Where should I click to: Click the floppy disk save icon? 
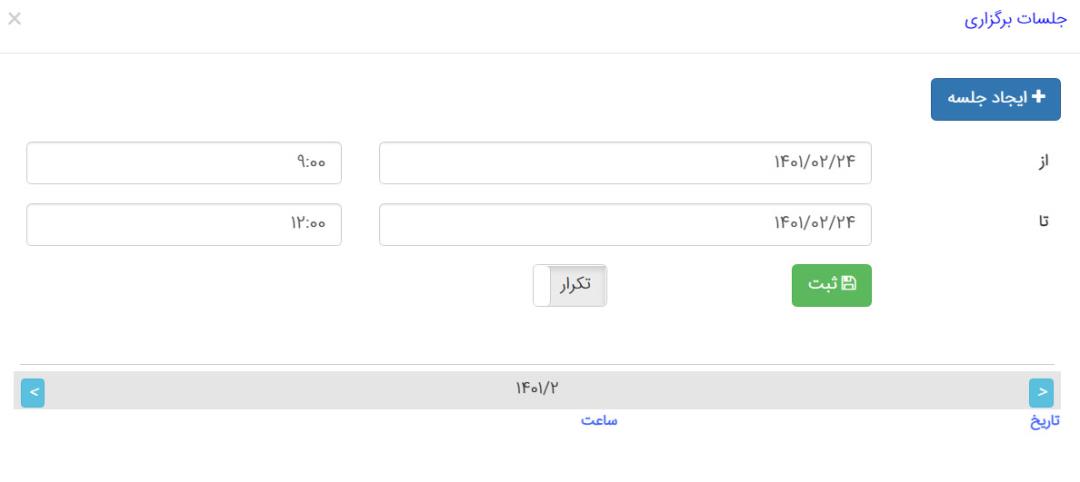point(849,284)
